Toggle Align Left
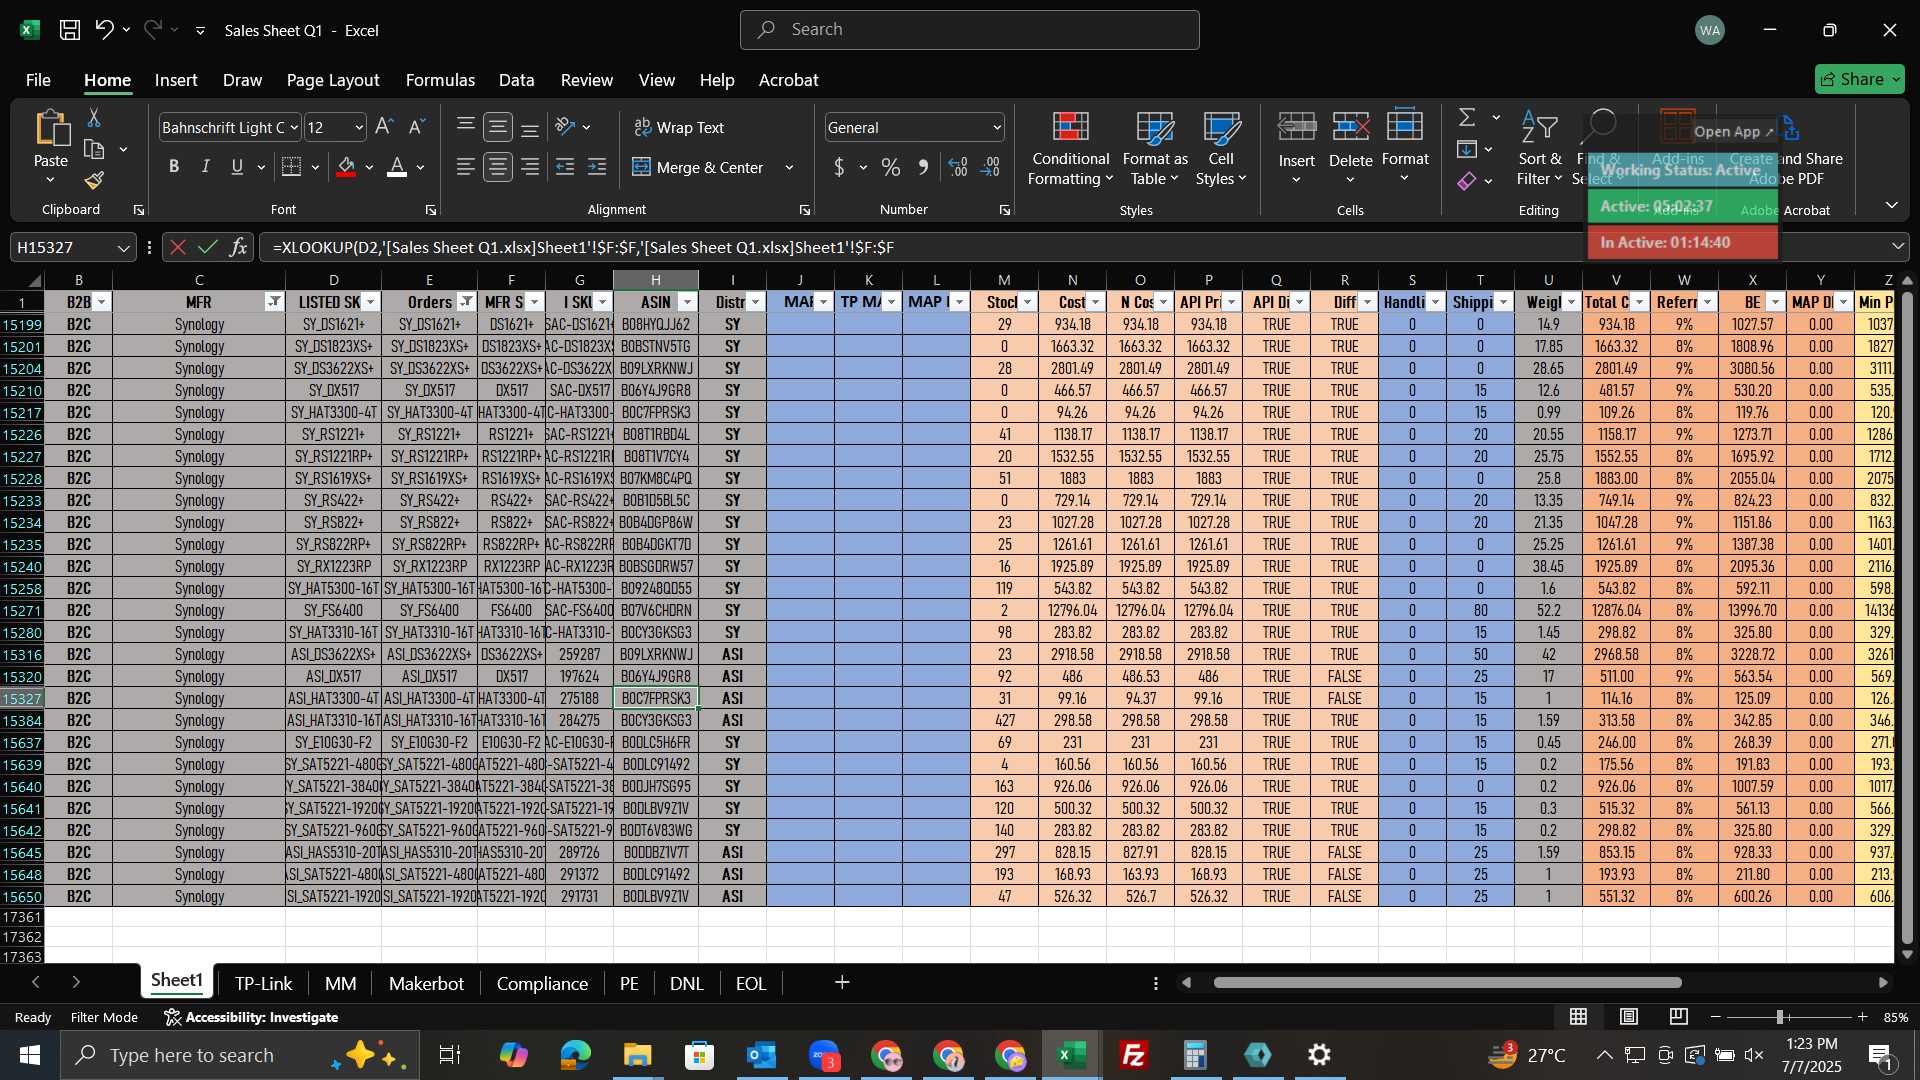Screen dimensions: 1920x1080 [x=466, y=167]
